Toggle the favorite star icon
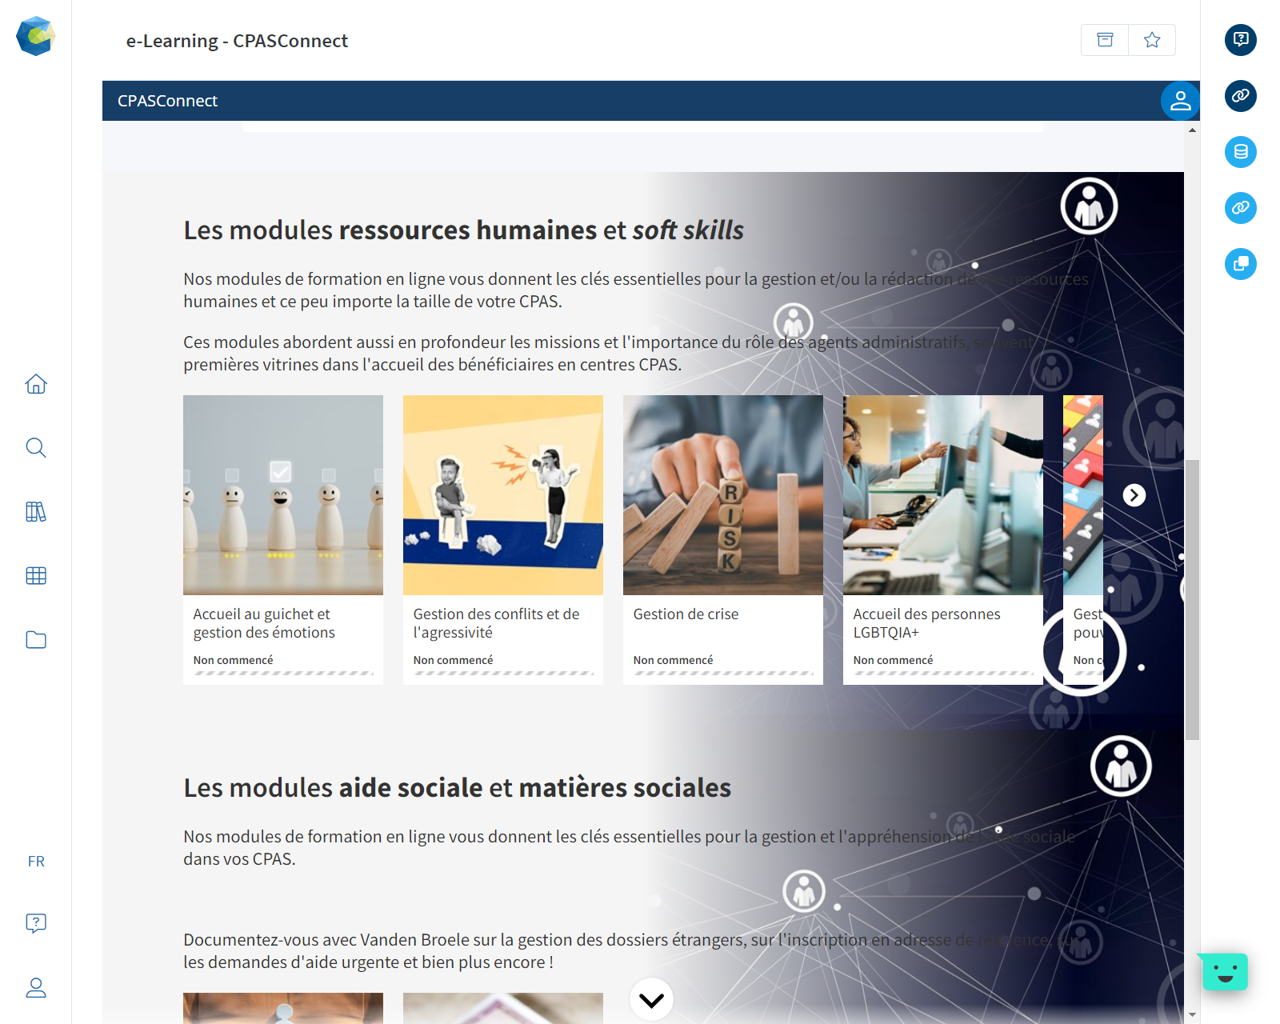This screenshot has width=1280, height=1024. tap(1152, 40)
